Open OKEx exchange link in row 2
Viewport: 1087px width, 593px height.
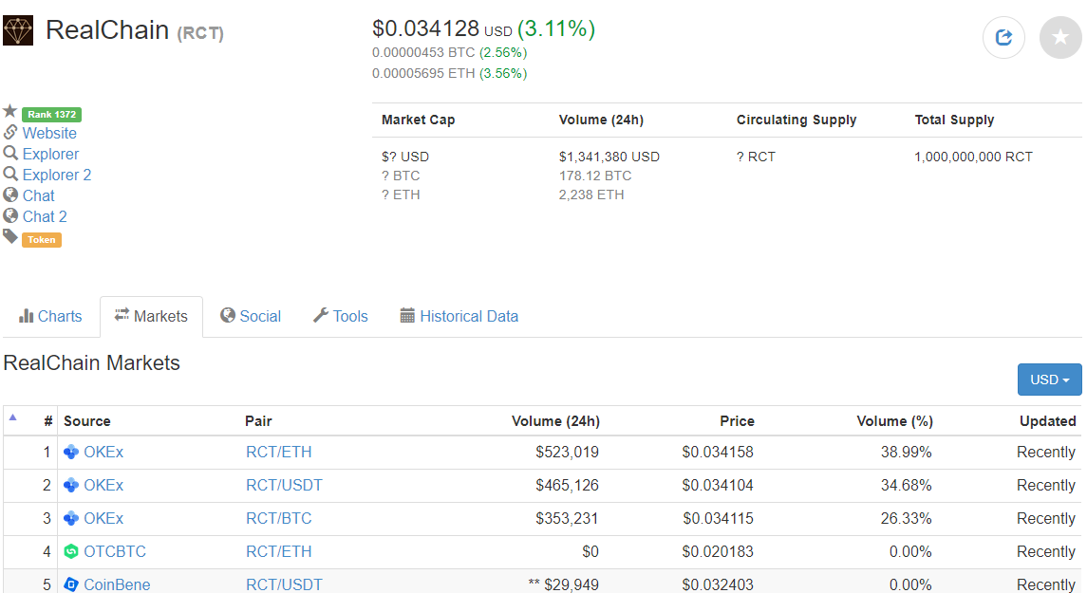(103, 485)
